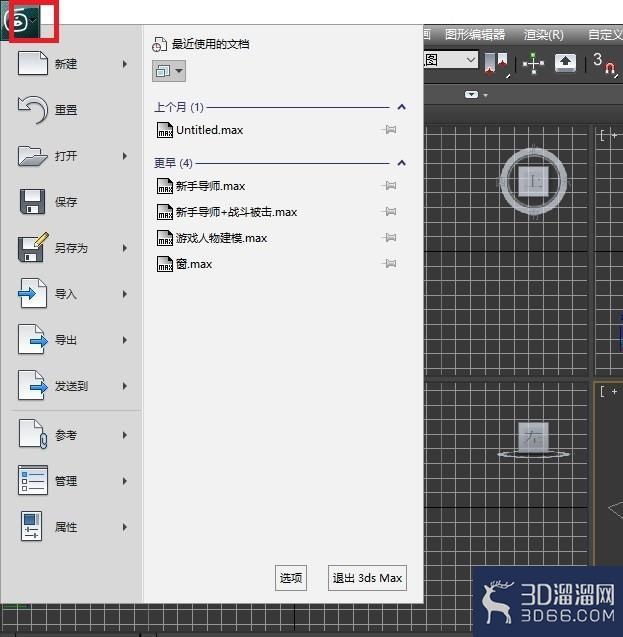The width and height of the screenshot is (623, 637).
Task: Collapse the 更早 (4) group
Action: pyautogui.click(x=401, y=163)
